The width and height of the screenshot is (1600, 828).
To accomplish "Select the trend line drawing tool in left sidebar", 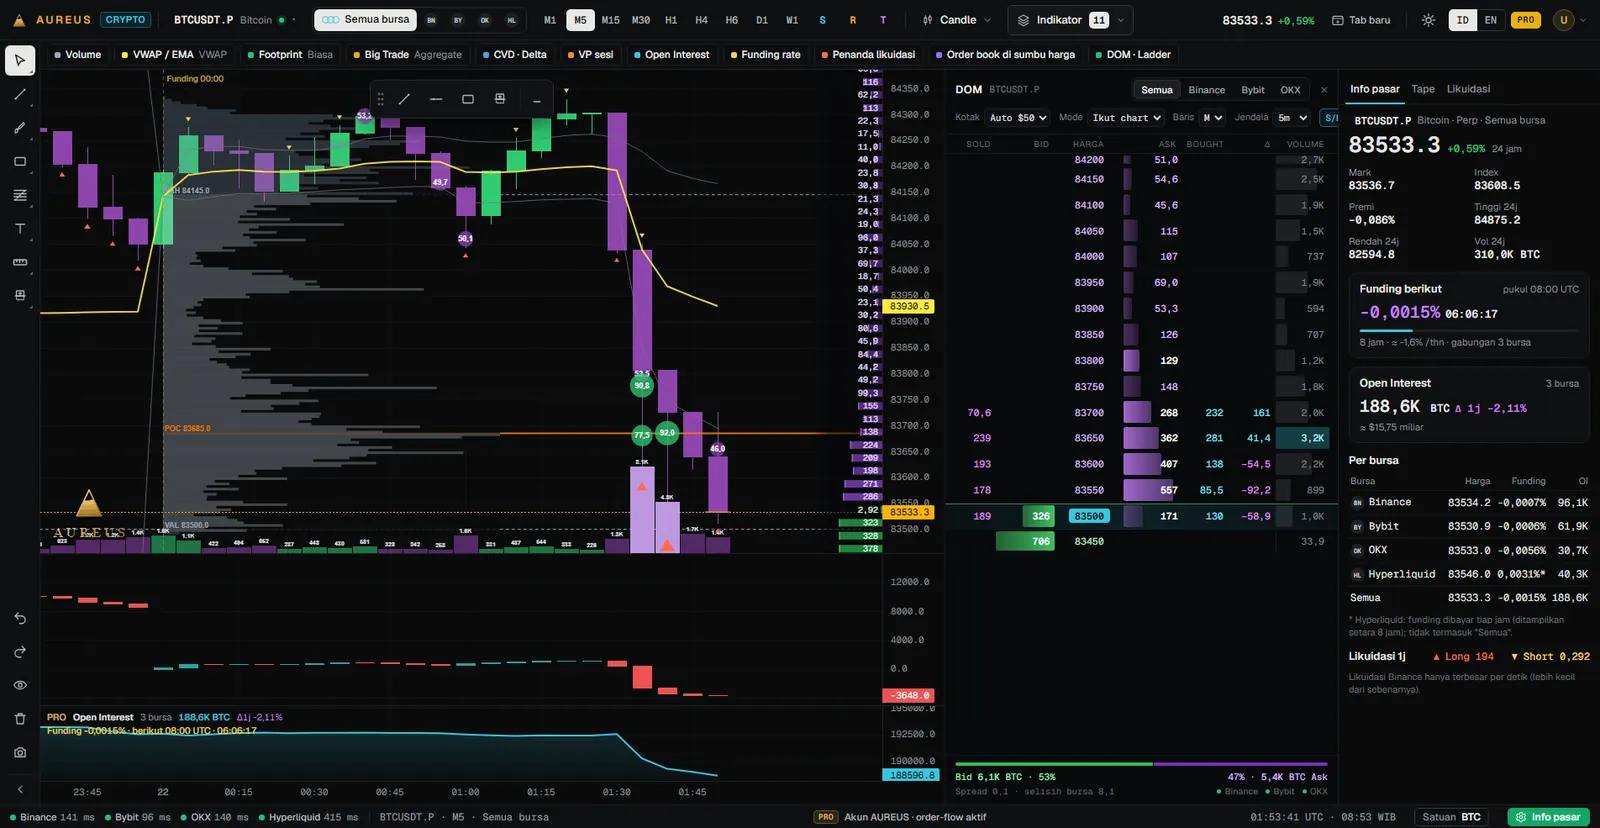I will [20, 94].
